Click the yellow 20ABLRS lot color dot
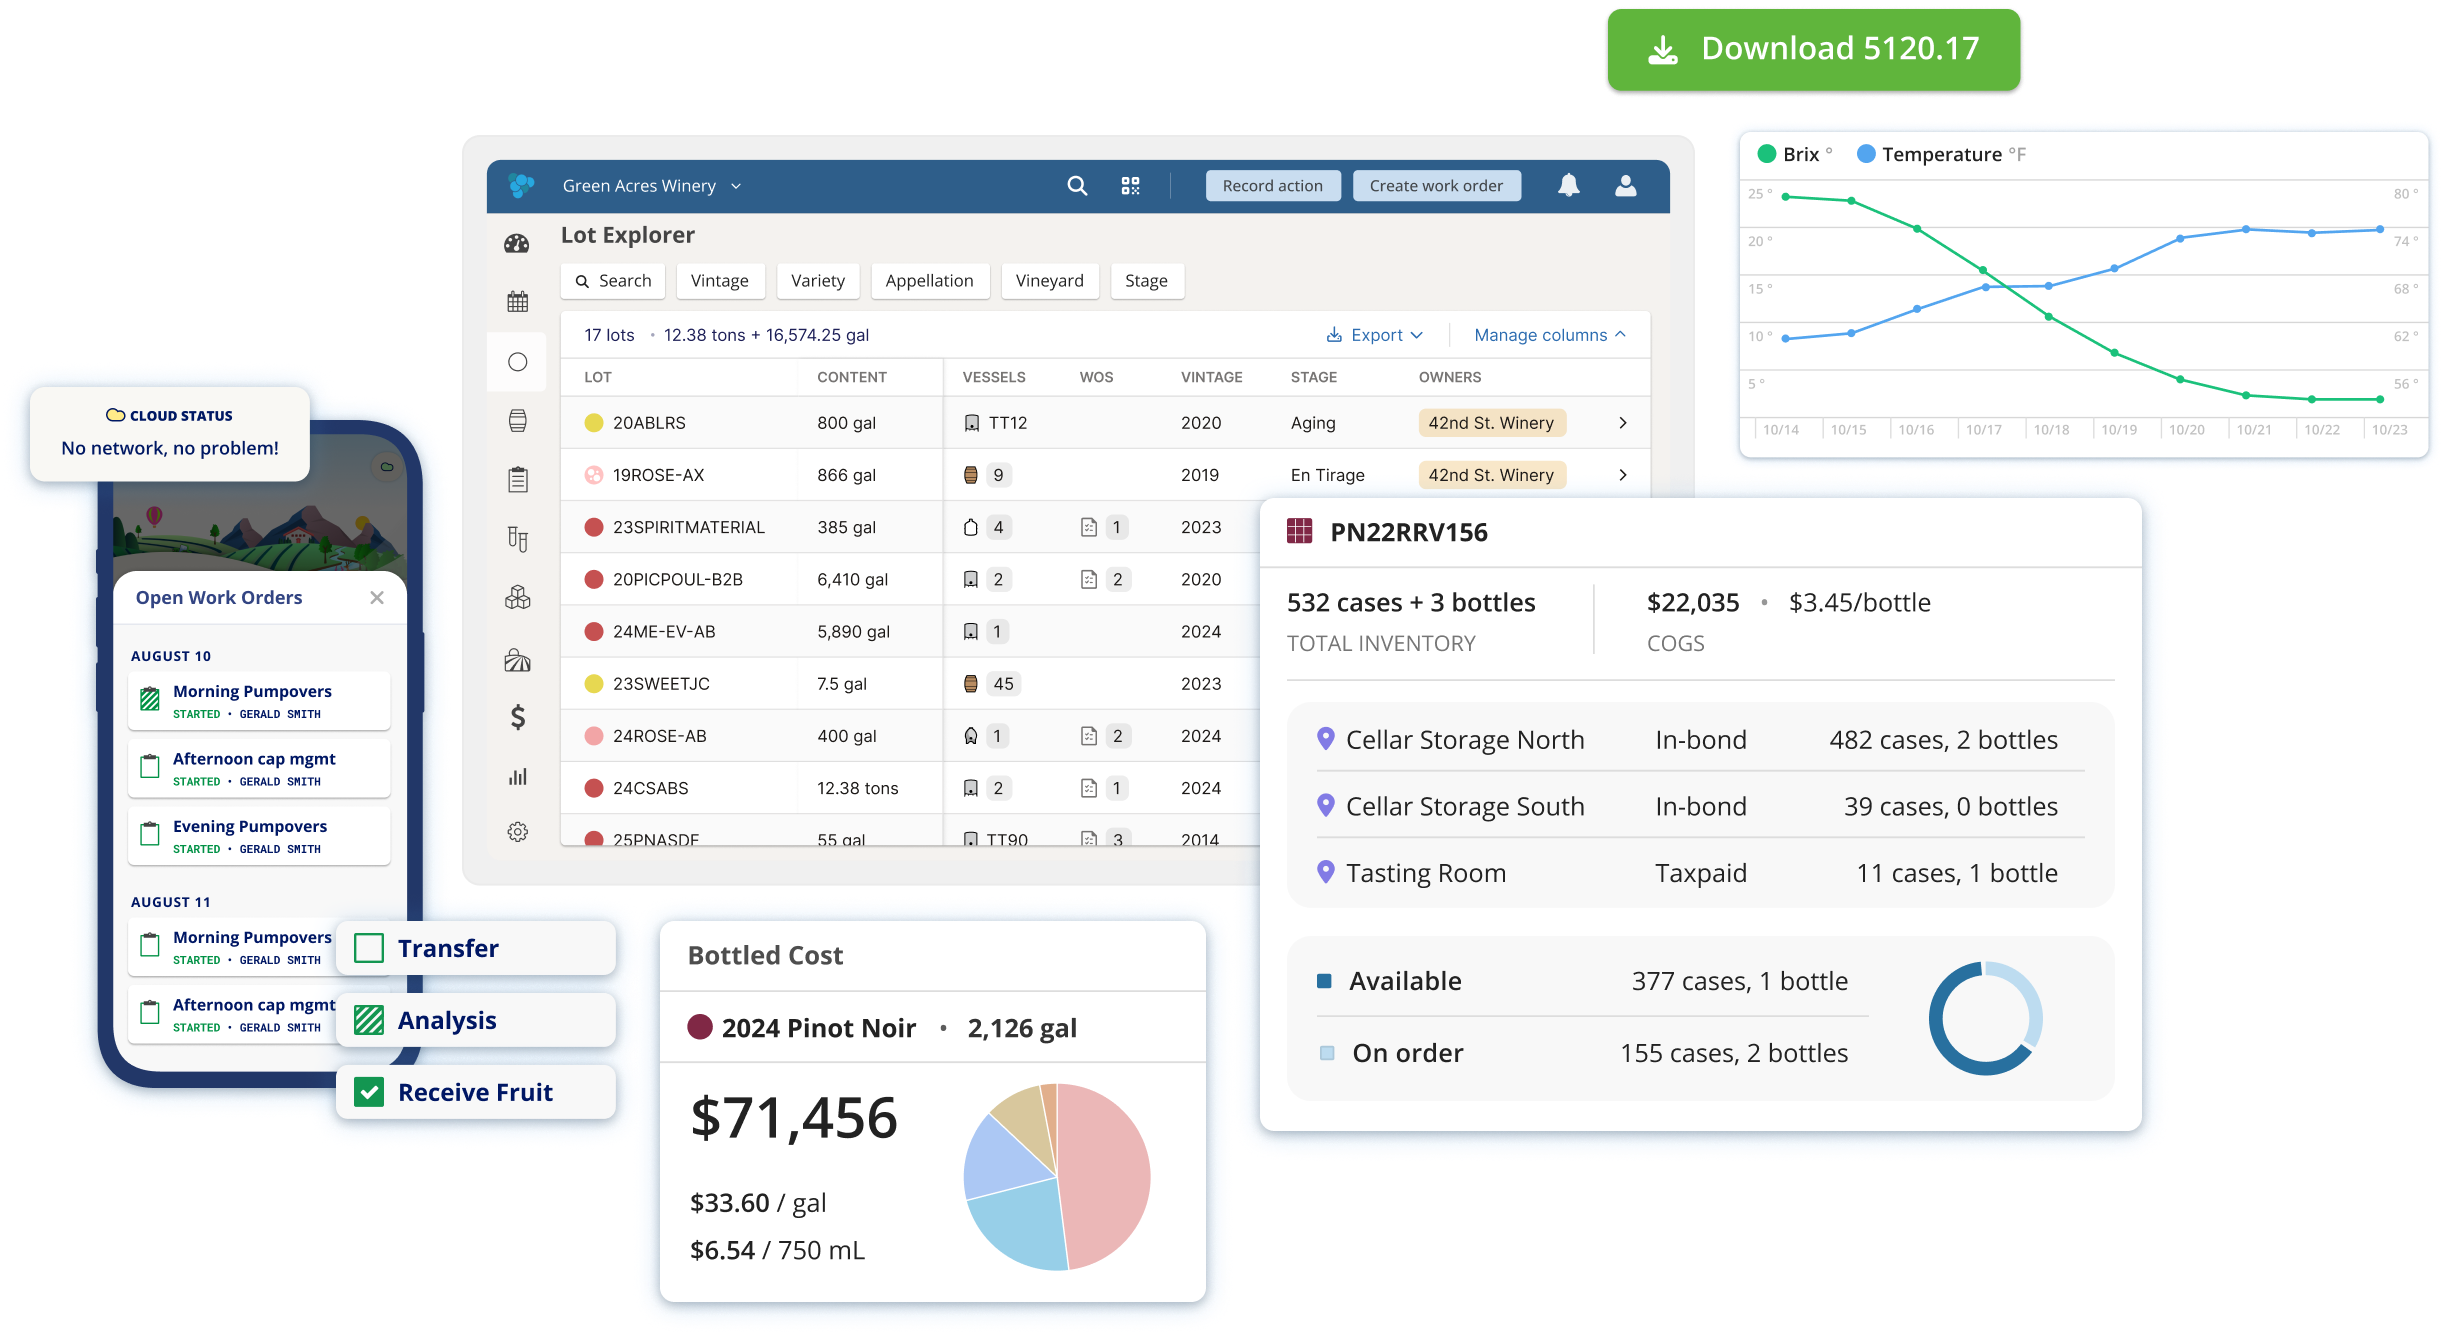The image size is (2457, 1335). coord(594,423)
